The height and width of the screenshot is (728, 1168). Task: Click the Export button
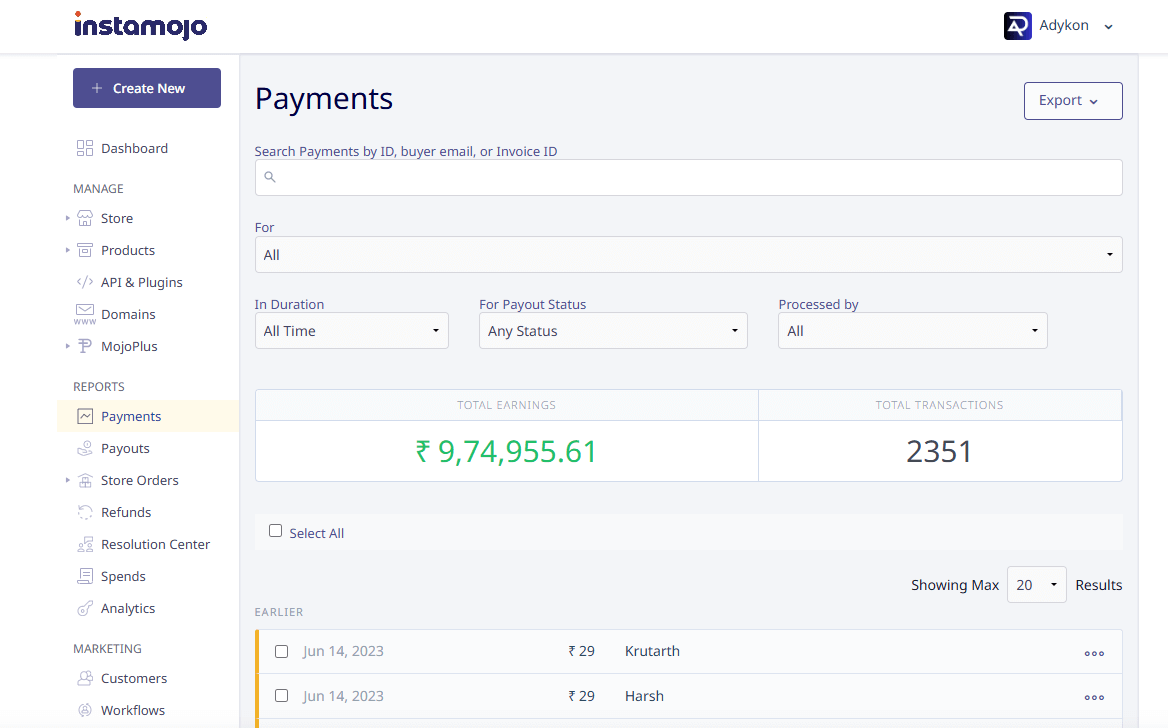tap(1072, 101)
